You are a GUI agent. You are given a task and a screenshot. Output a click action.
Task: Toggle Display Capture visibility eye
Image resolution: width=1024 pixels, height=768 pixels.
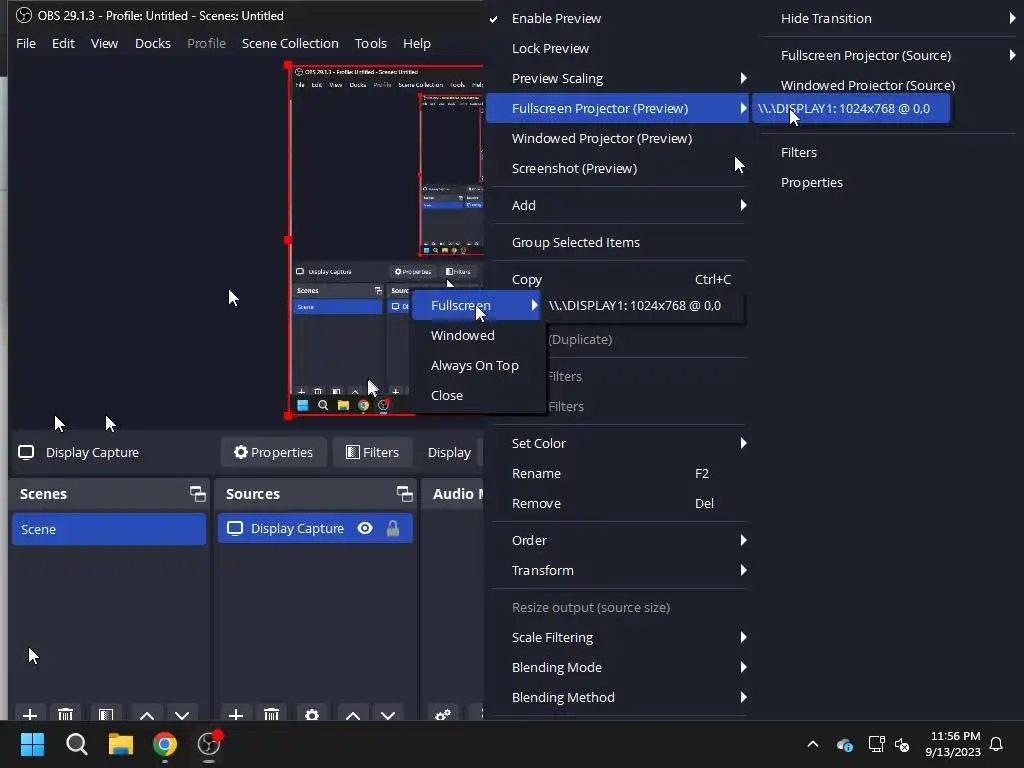coord(365,528)
